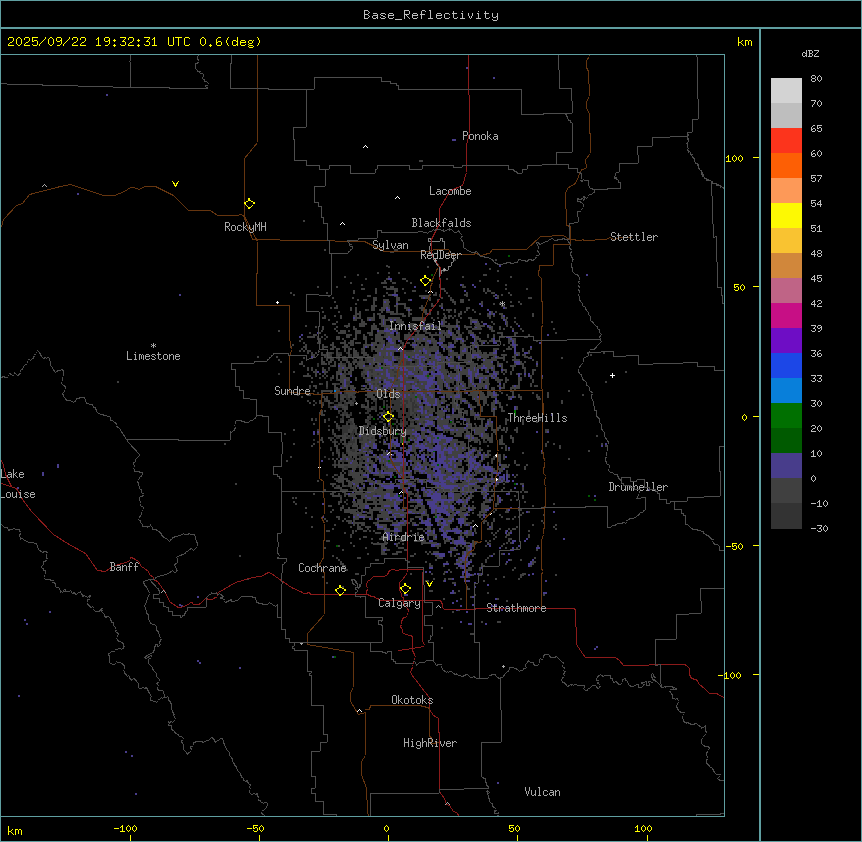862x842 pixels.
Task: Click the yellow diamond marker above RockyMH
Action: click(249, 203)
